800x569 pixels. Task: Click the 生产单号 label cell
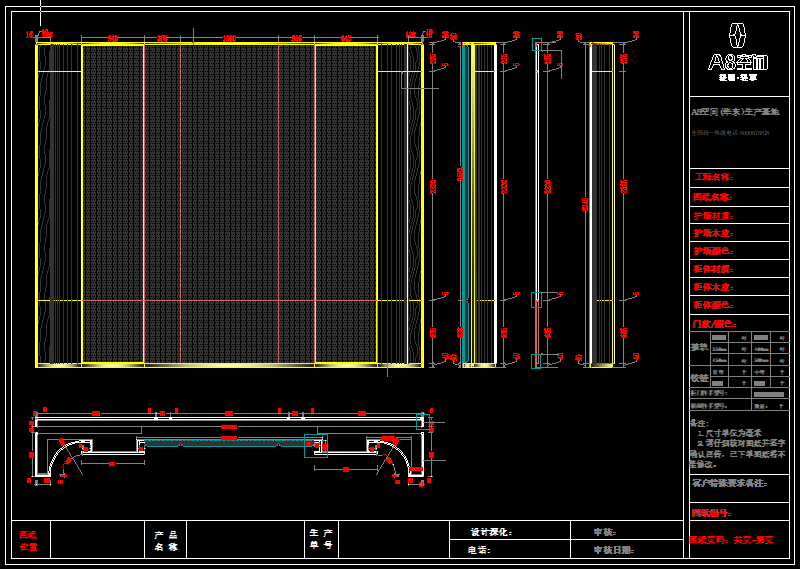click(320, 541)
